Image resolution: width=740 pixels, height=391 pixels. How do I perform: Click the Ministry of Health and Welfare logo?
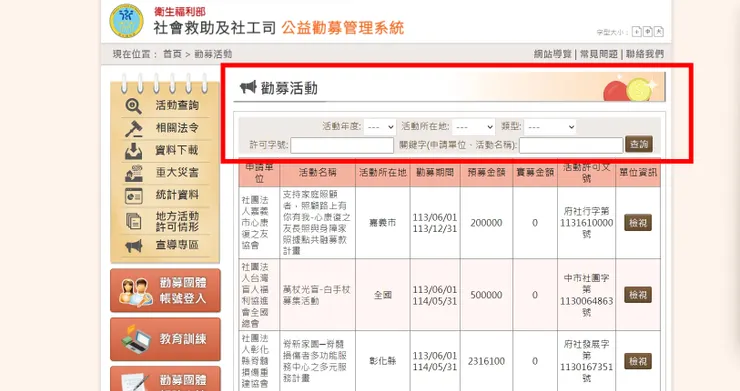126,21
